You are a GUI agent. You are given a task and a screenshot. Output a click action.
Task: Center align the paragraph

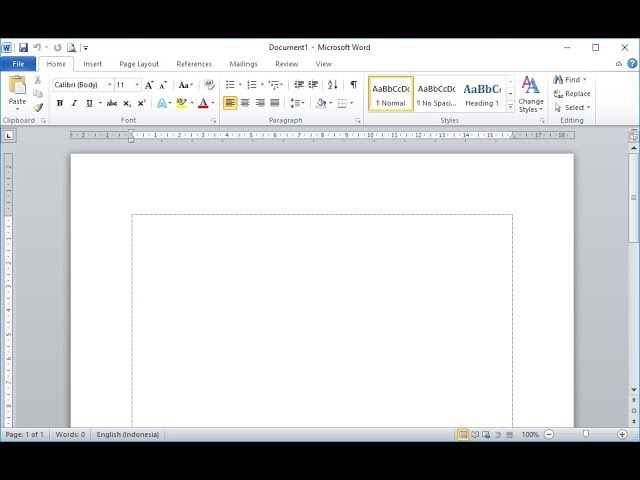click(x=245, y=103)
